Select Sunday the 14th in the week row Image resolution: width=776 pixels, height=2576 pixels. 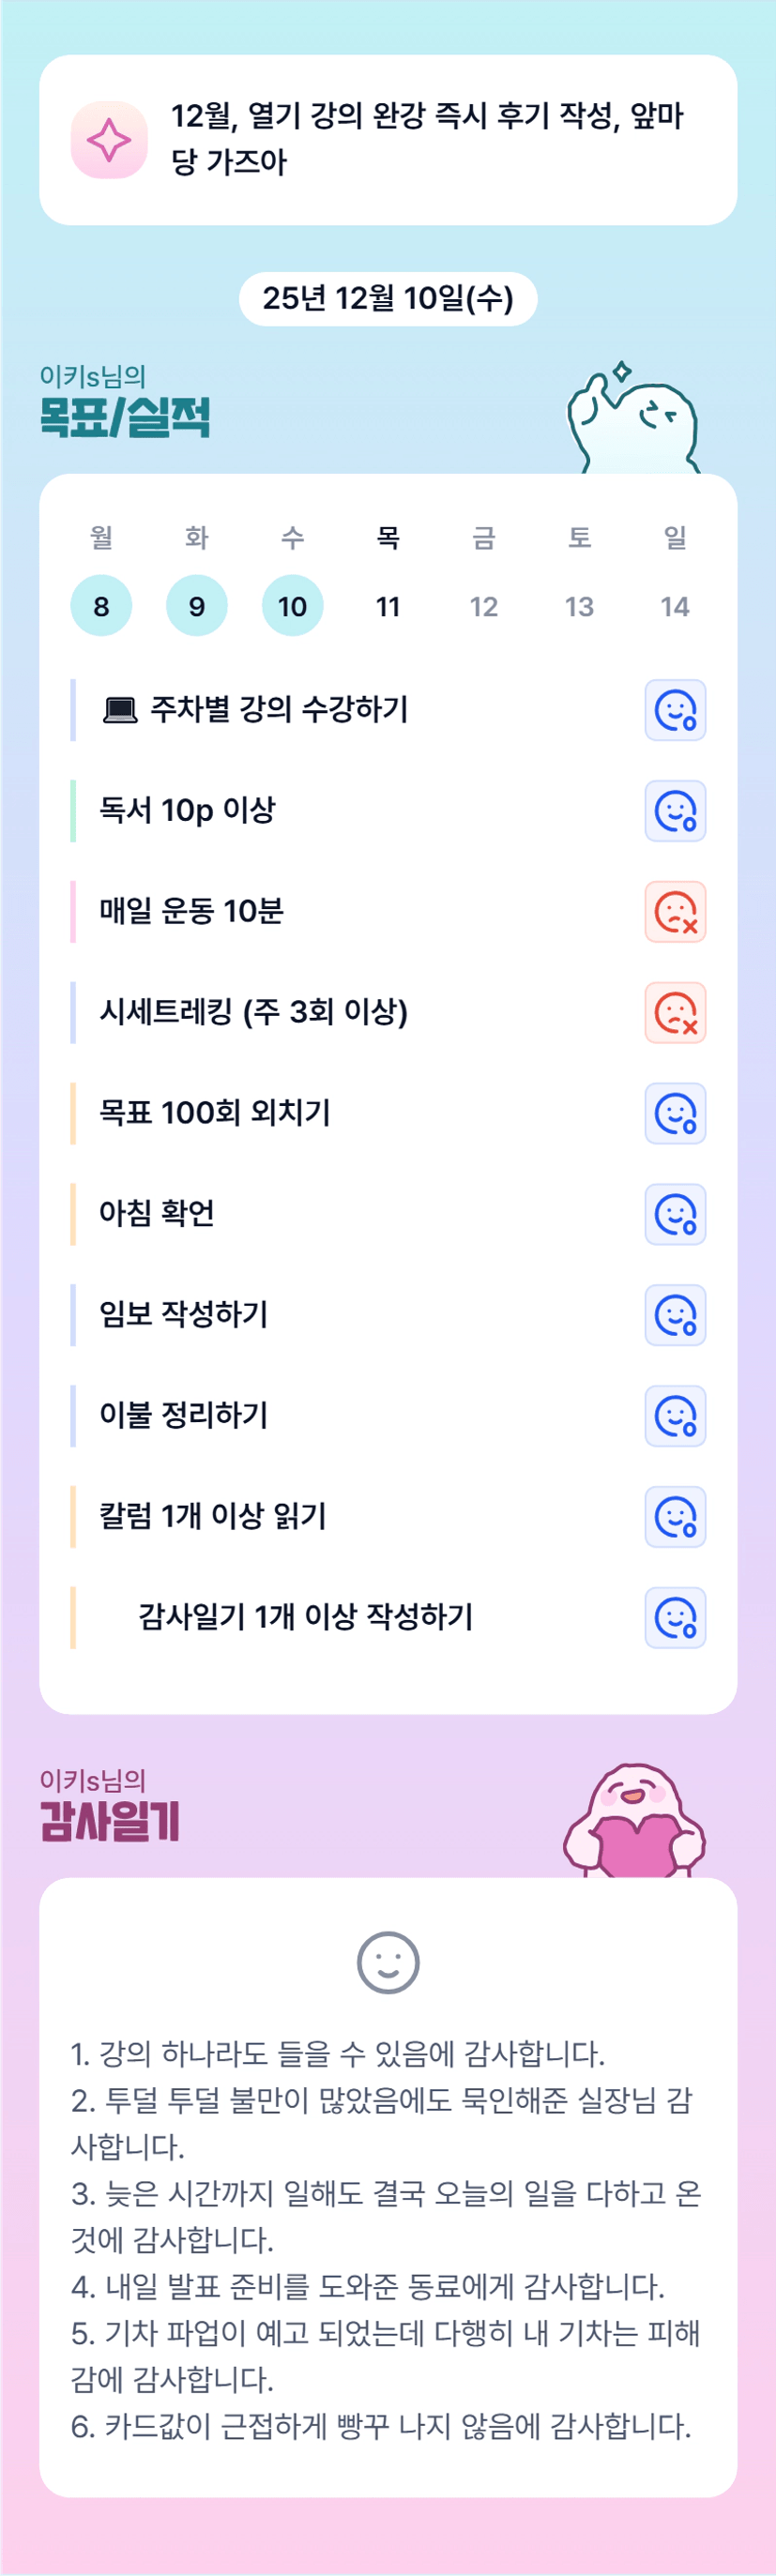tap(675, 606)
